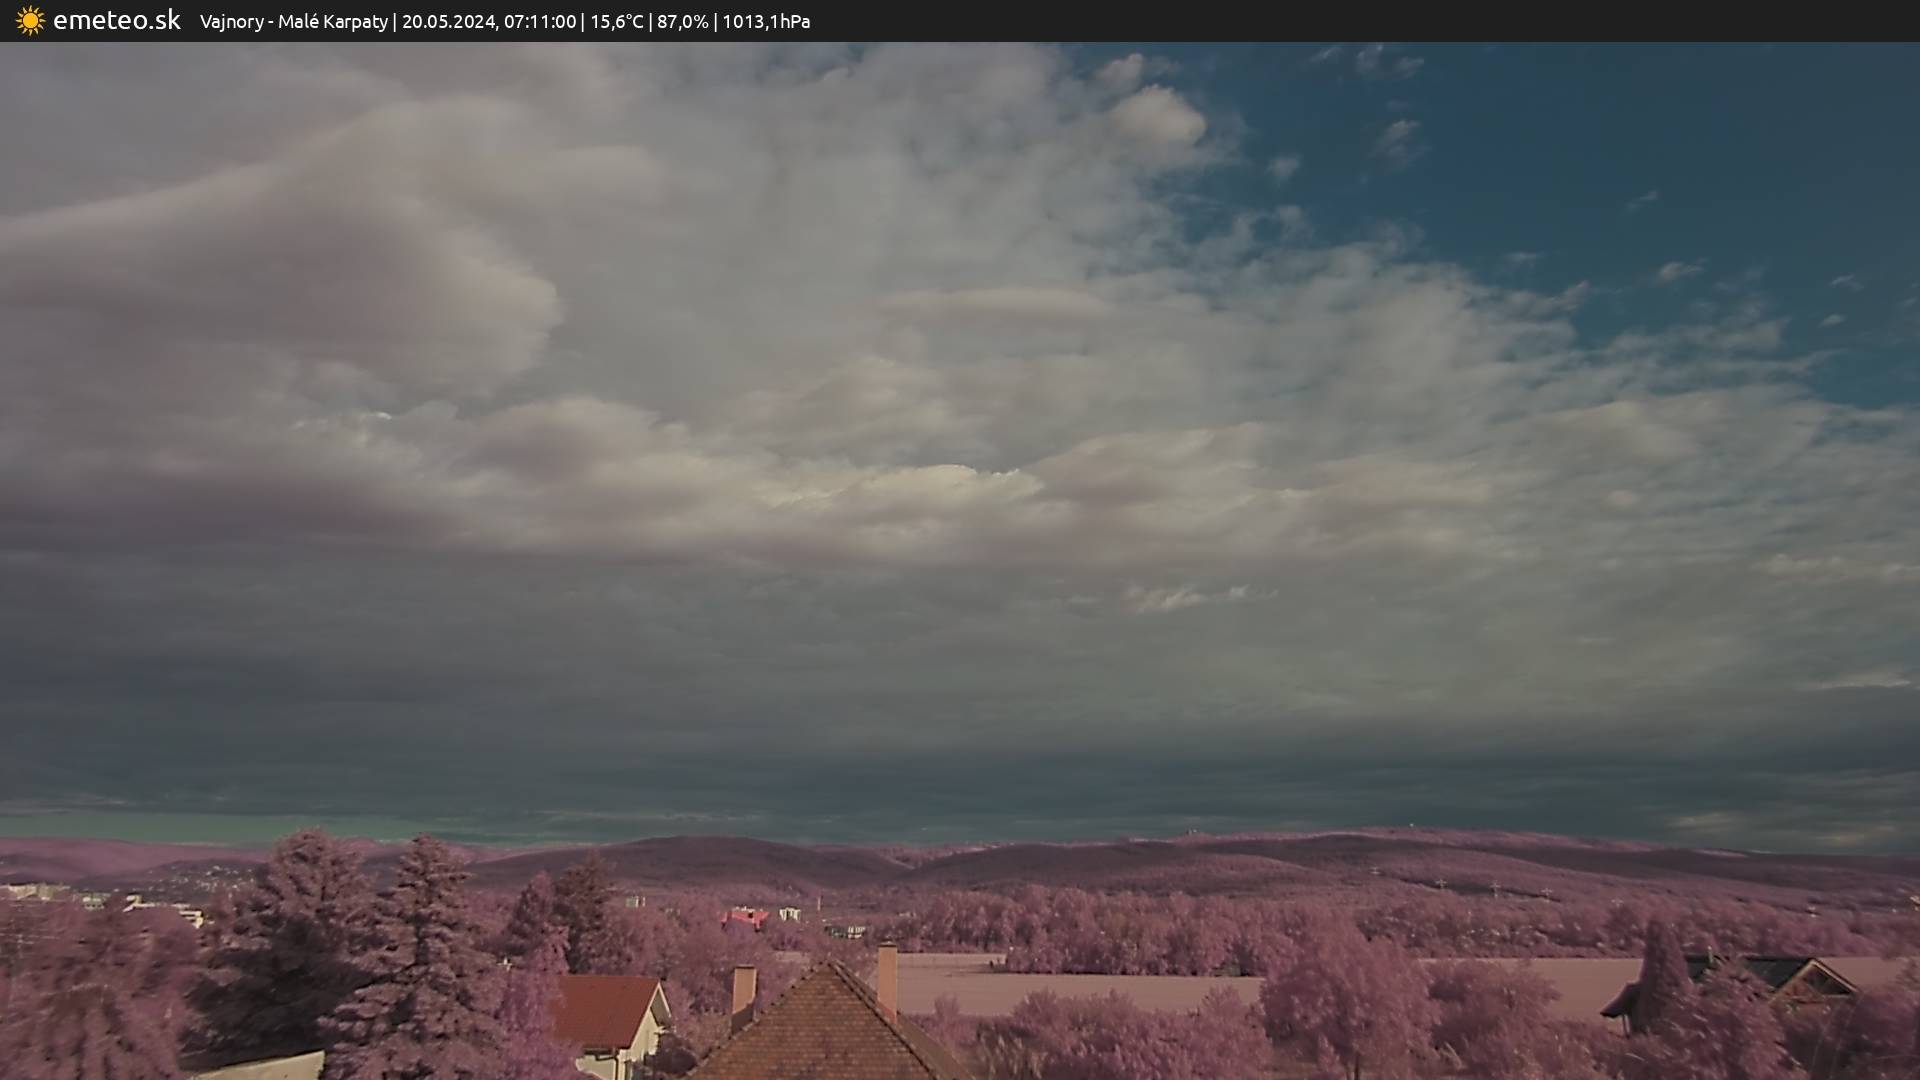Click the Vajnory - Malé Karpaty location label
The image size is (1920, 1080).
pos(293,21)
